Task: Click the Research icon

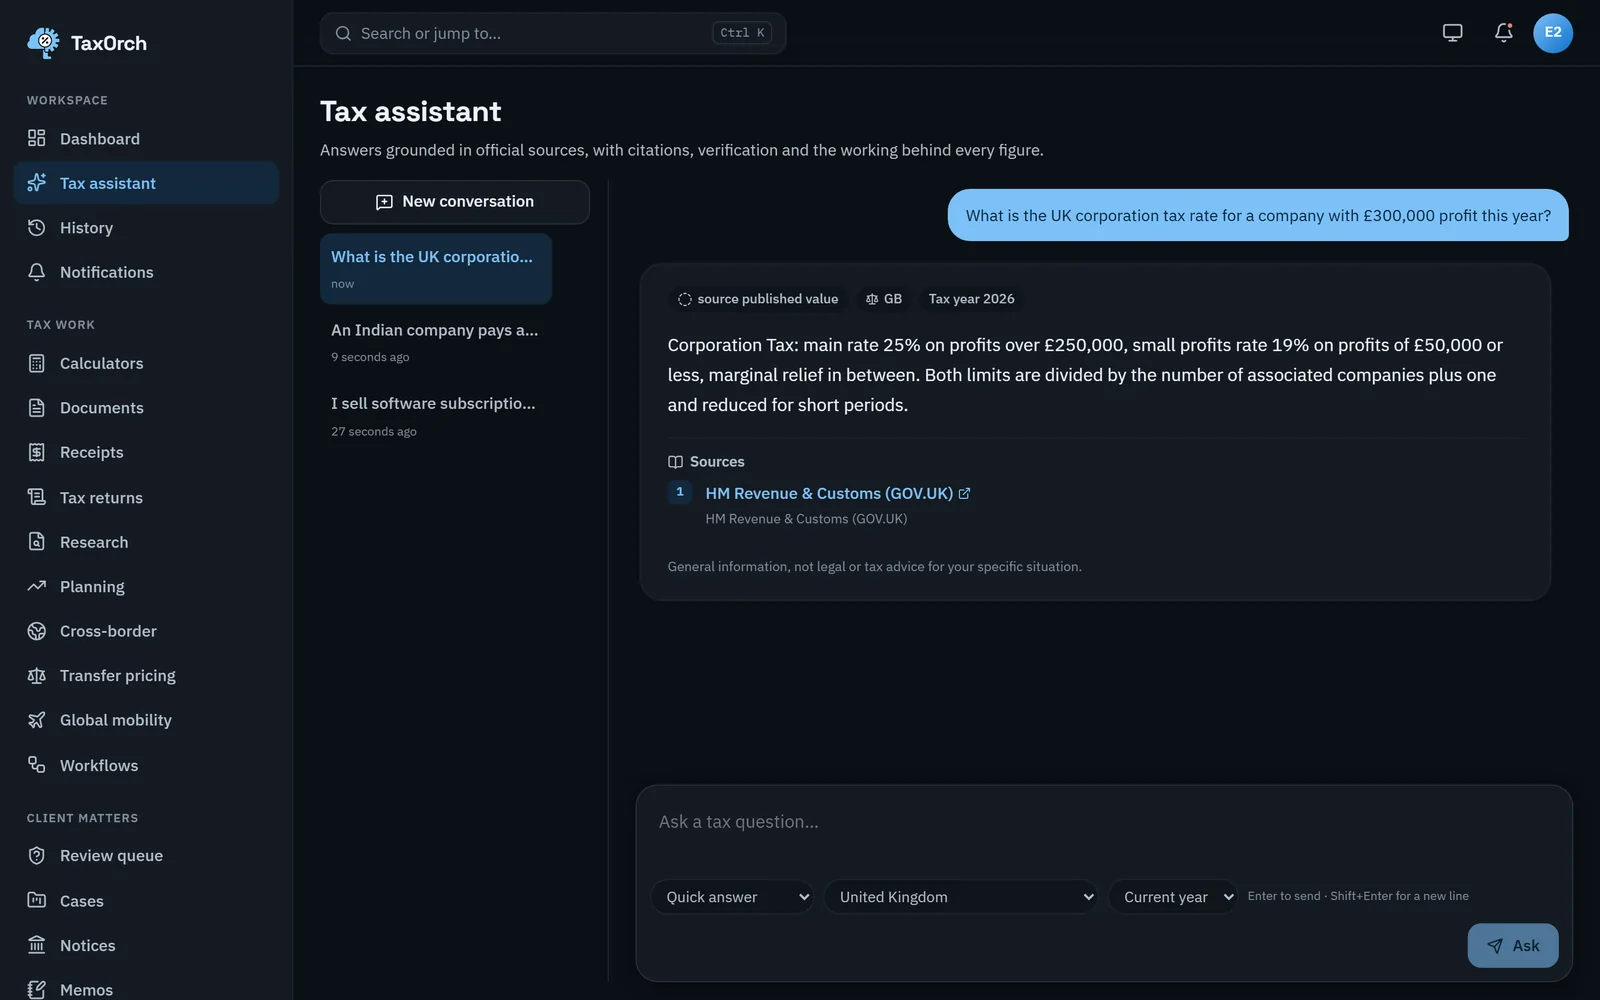Action: tap(37, 541)
